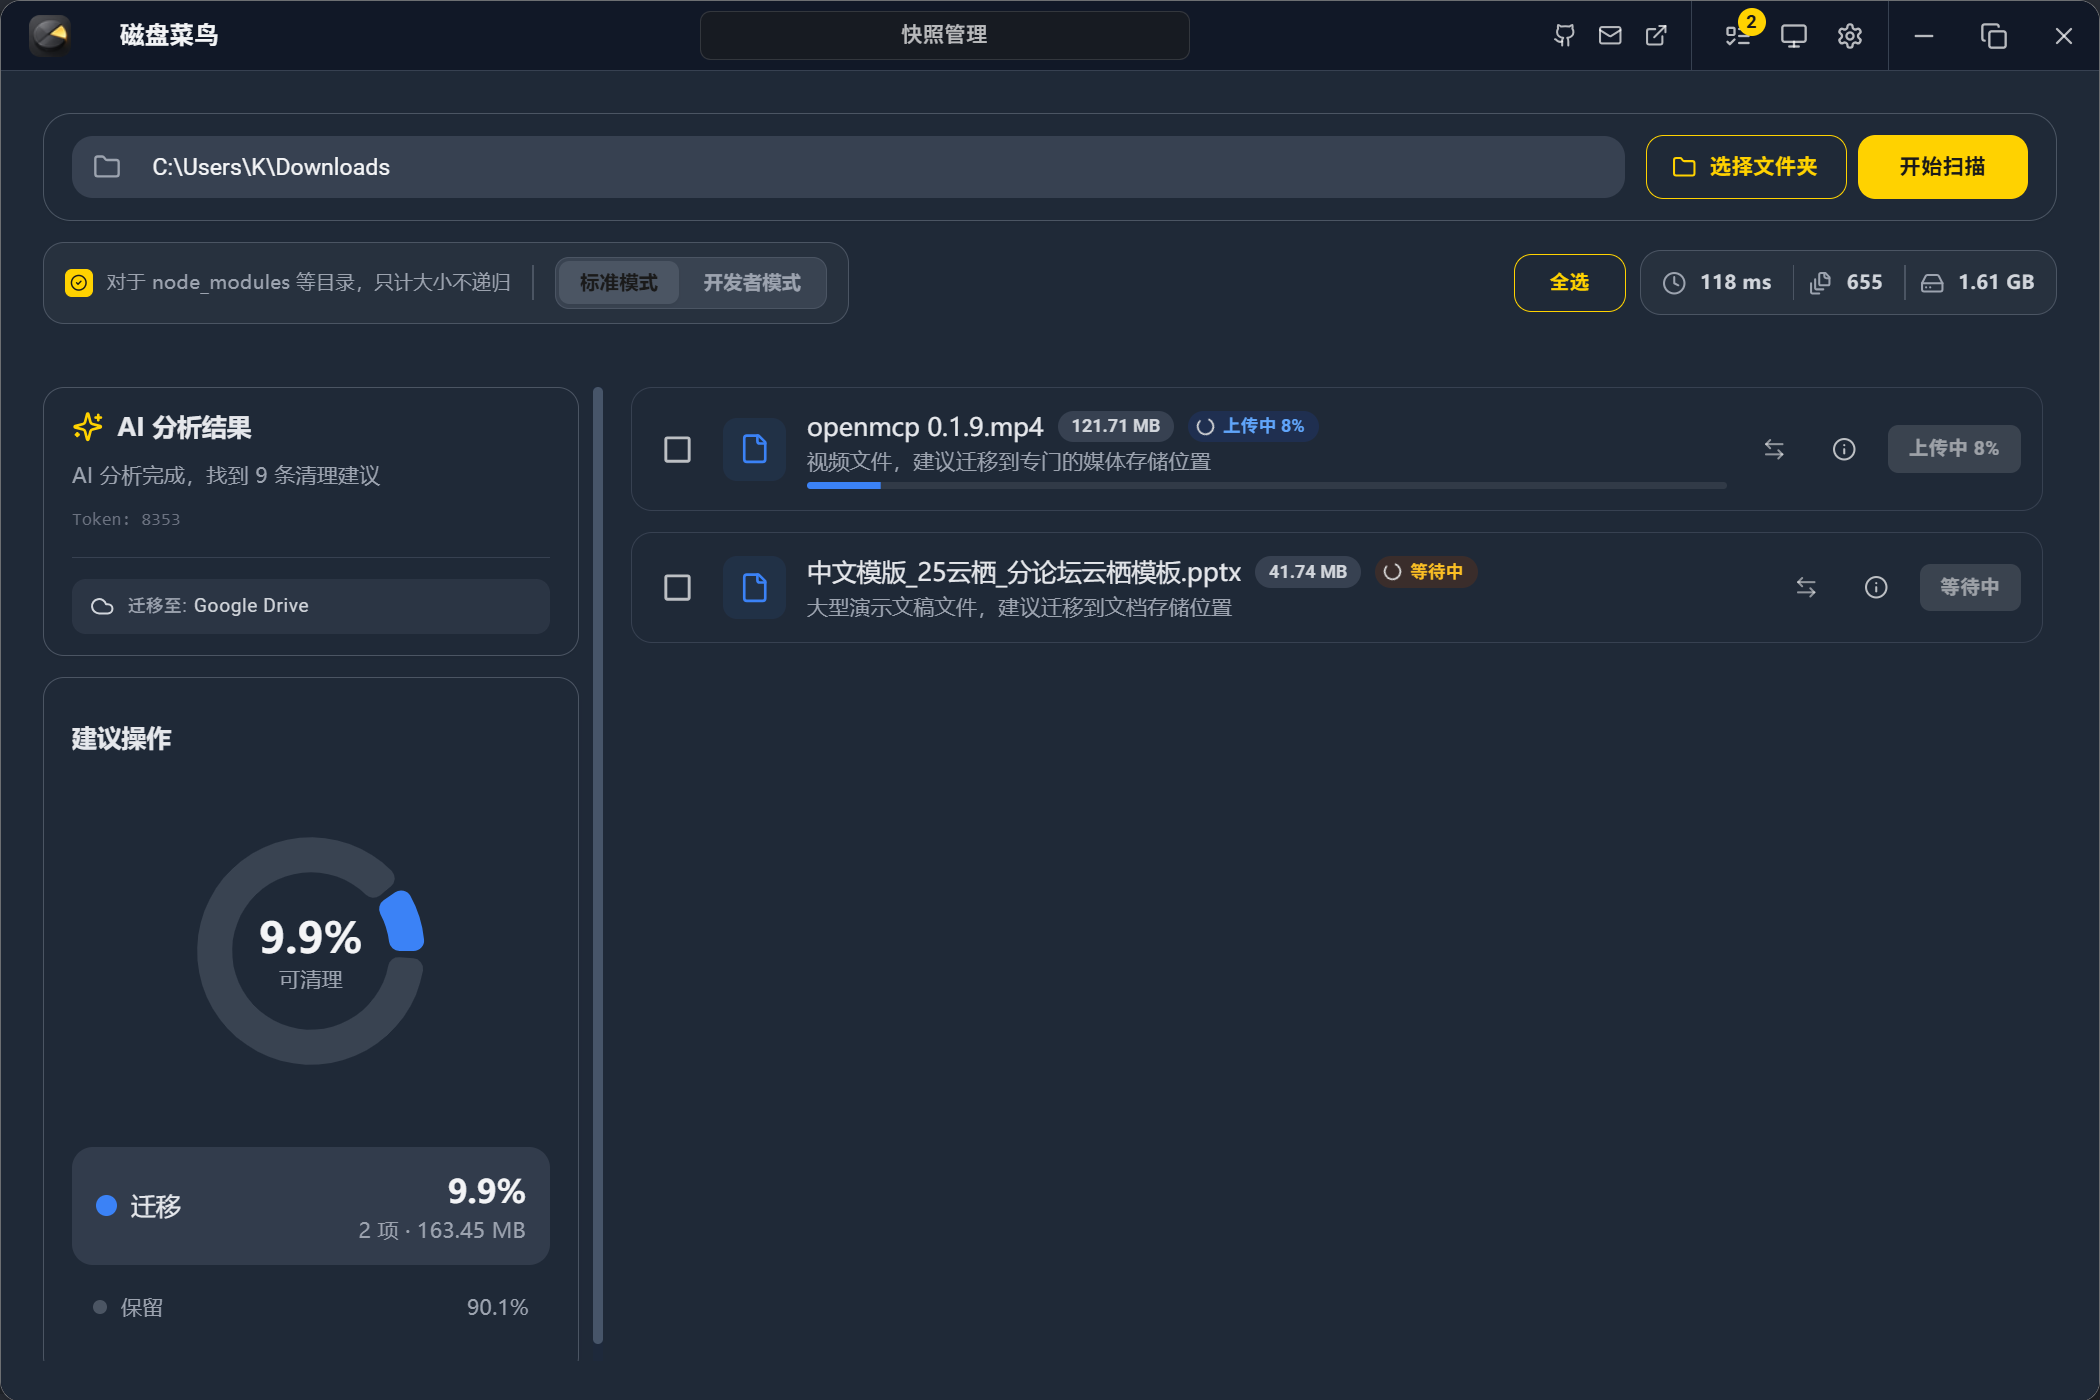Show info for the pptx file
The width and height of the screenshot is (2100, 1400).
tap(1876, 587)
